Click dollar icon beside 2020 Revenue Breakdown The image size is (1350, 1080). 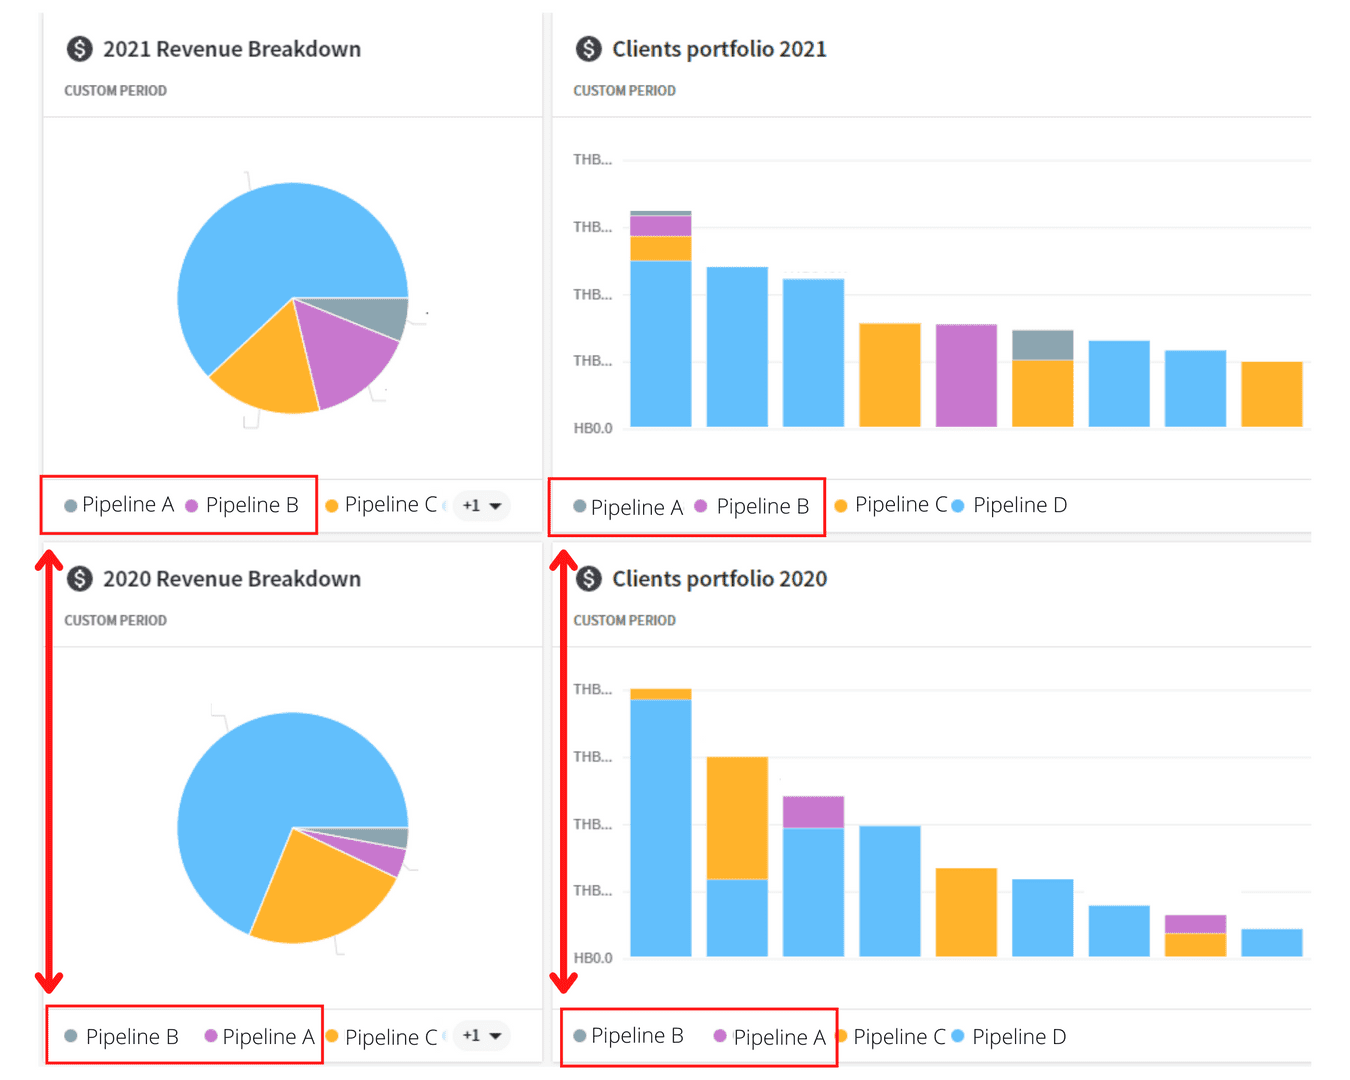click(79, 579)
